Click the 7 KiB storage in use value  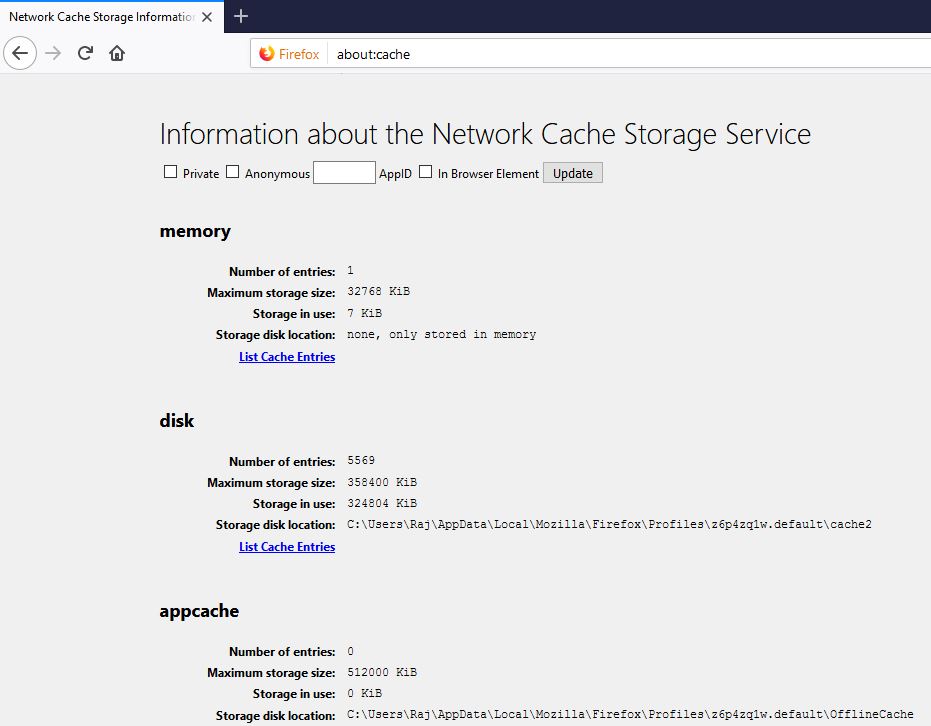[365, 313]
